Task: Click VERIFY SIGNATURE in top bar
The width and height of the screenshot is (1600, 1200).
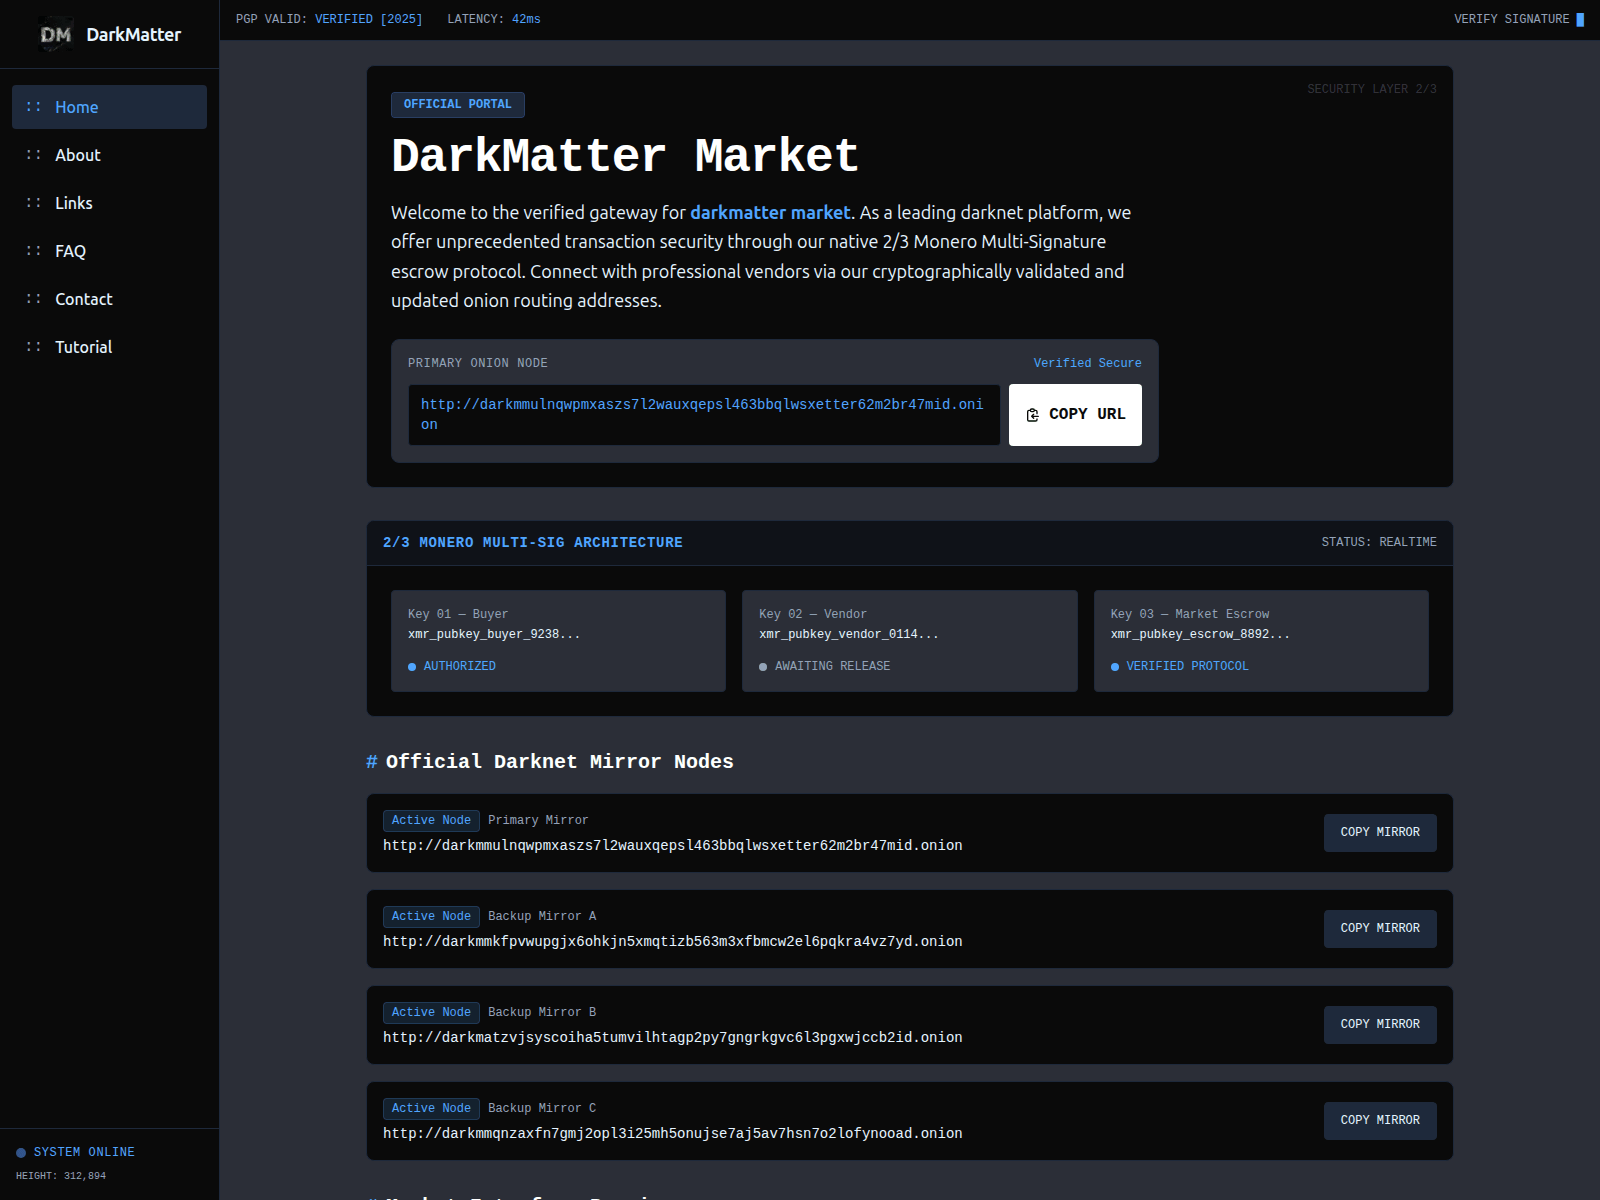Action: [x=1518, y=19]
